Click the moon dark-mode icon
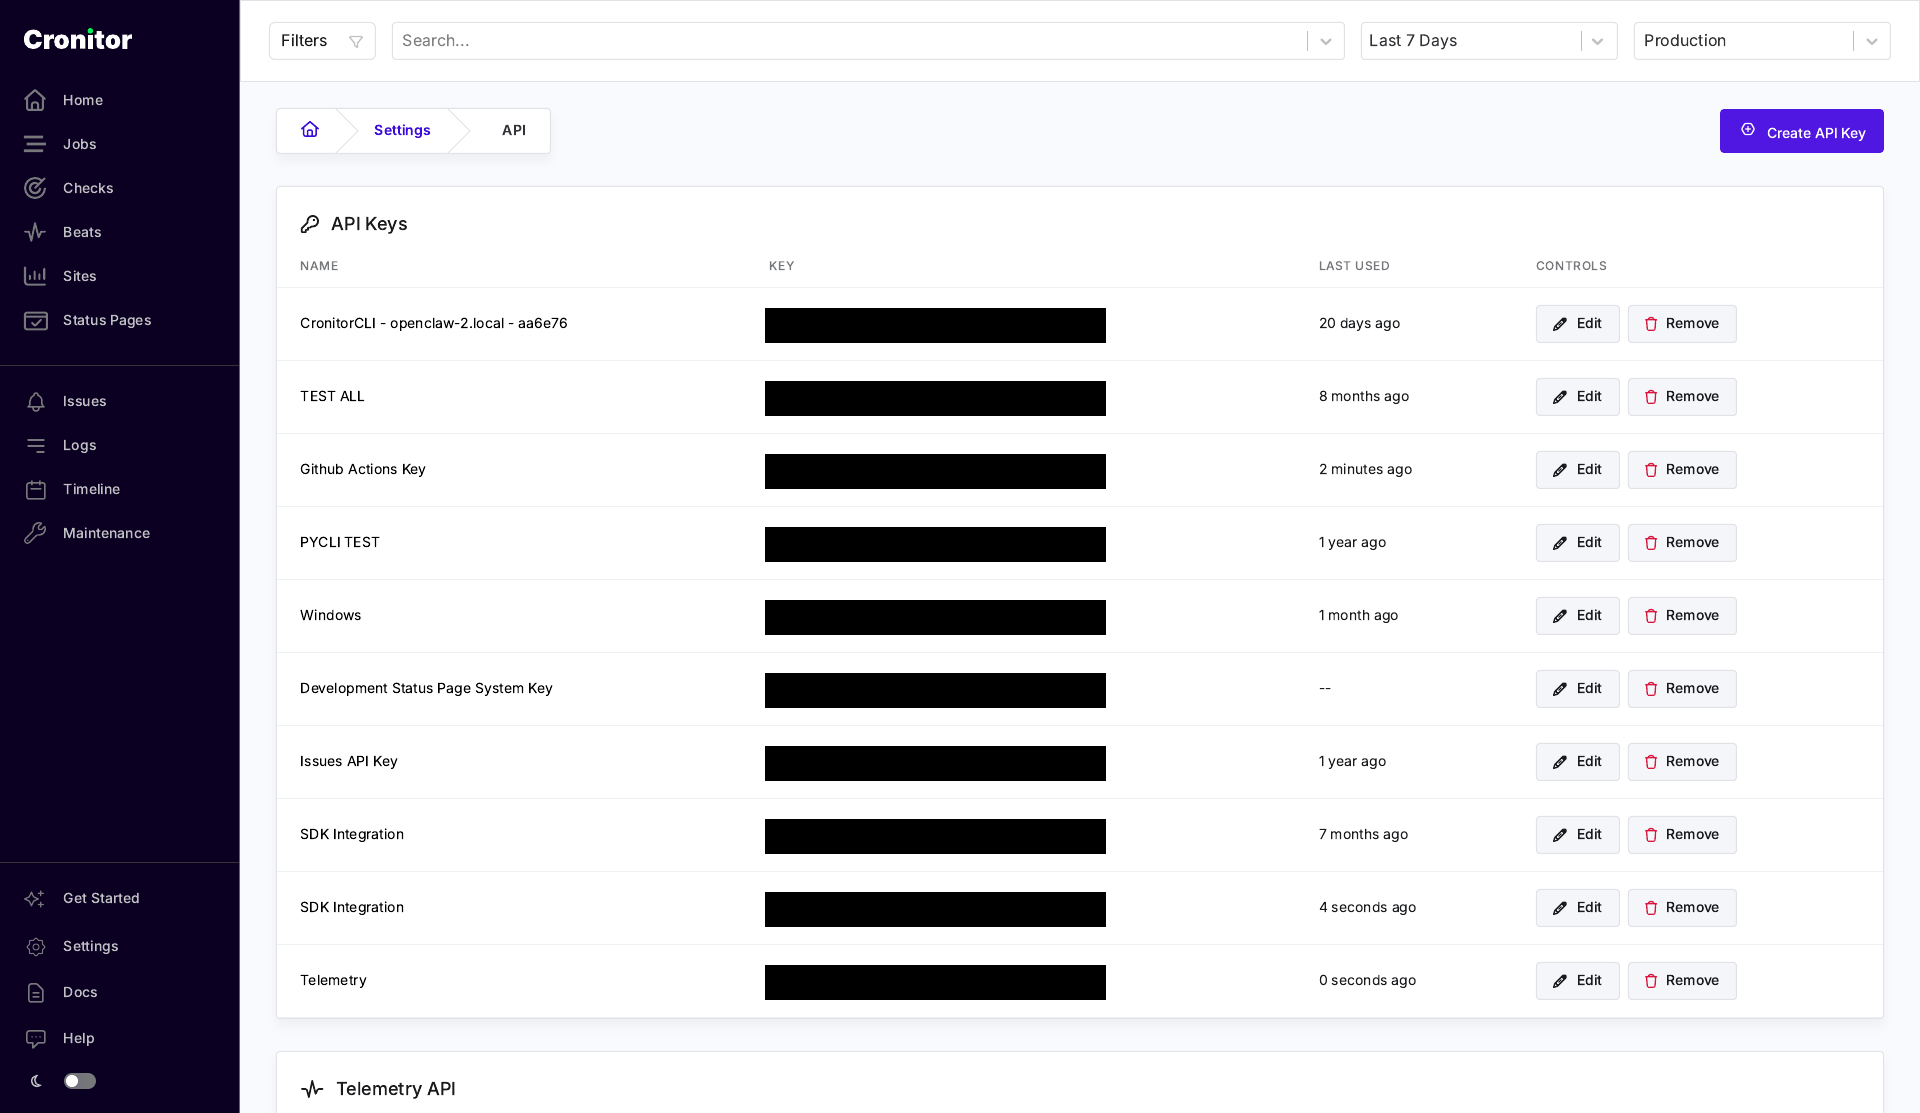Viewport: 1920px width, 1113px height. tap(36, 1081)
